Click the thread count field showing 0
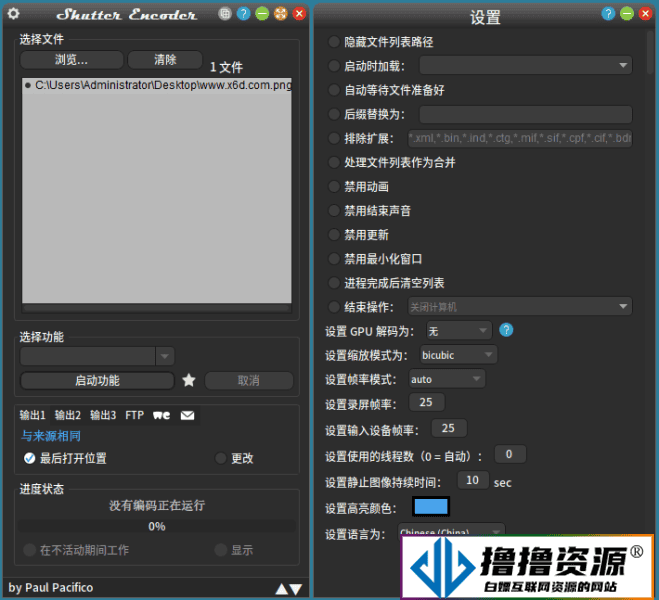Image resolution: width=659 pixels, height=600 pixels. pyautogui.click(x=510, y=454)
